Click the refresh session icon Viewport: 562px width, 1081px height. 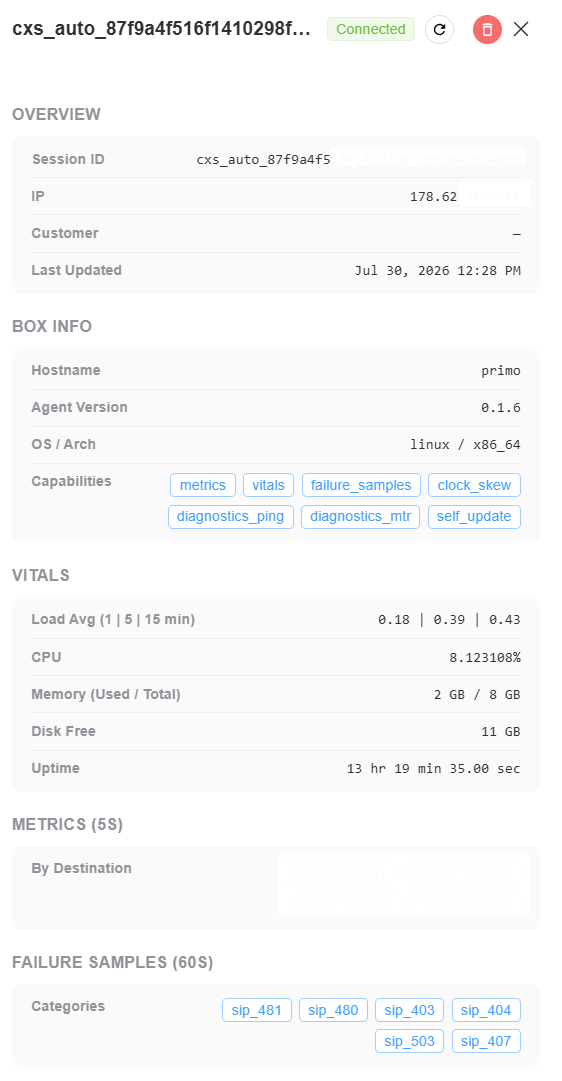(439, 30)
